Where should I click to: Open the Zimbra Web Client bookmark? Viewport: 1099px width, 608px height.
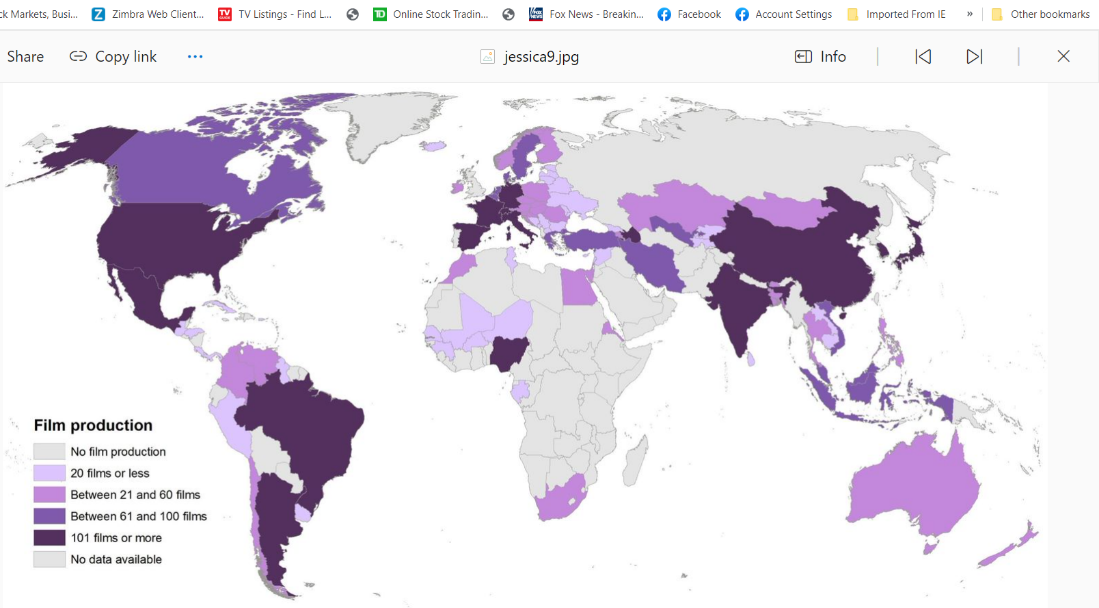point(148,14)
